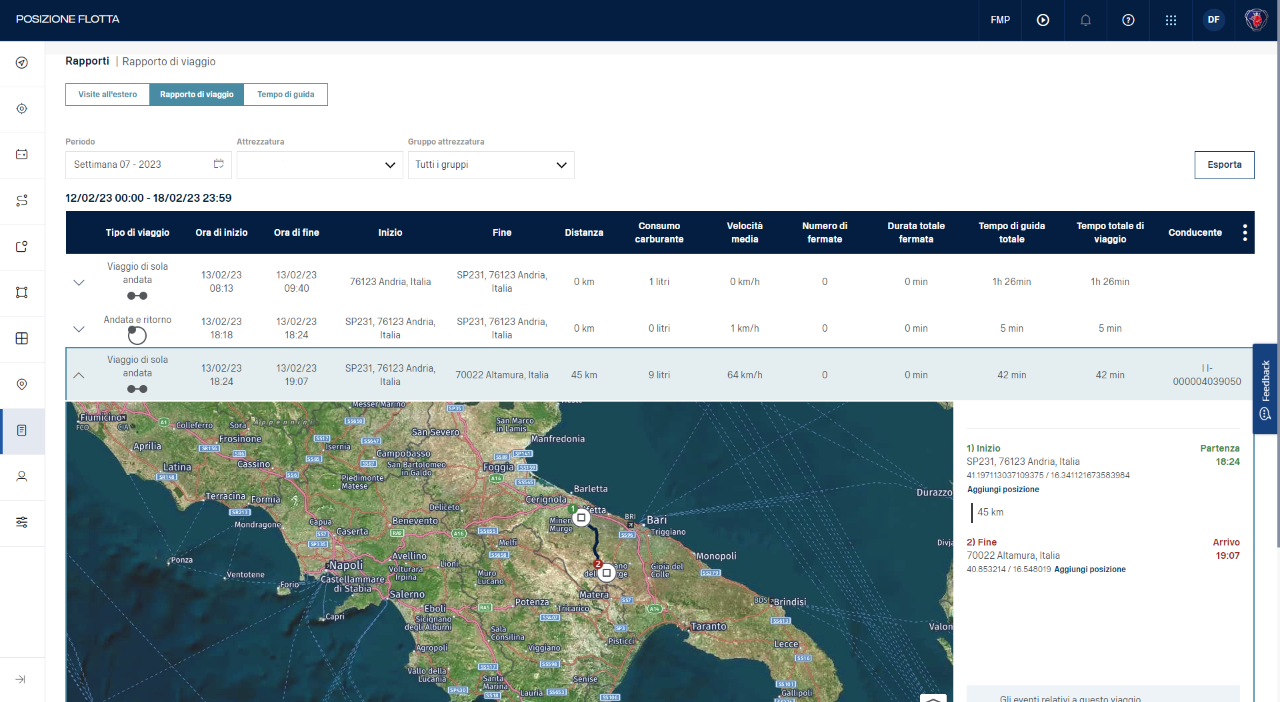Click the Conducente column header

[1195, 232]
